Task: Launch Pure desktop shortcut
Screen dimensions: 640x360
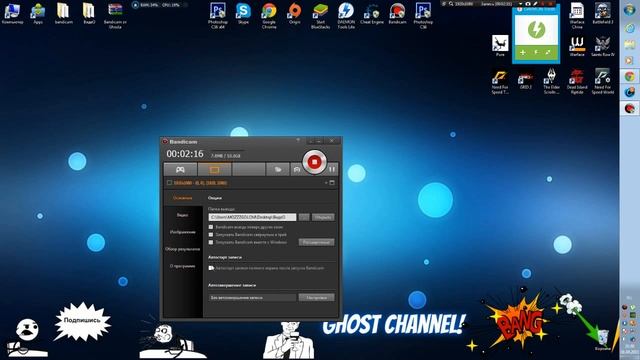Action: tap(500, 46)
